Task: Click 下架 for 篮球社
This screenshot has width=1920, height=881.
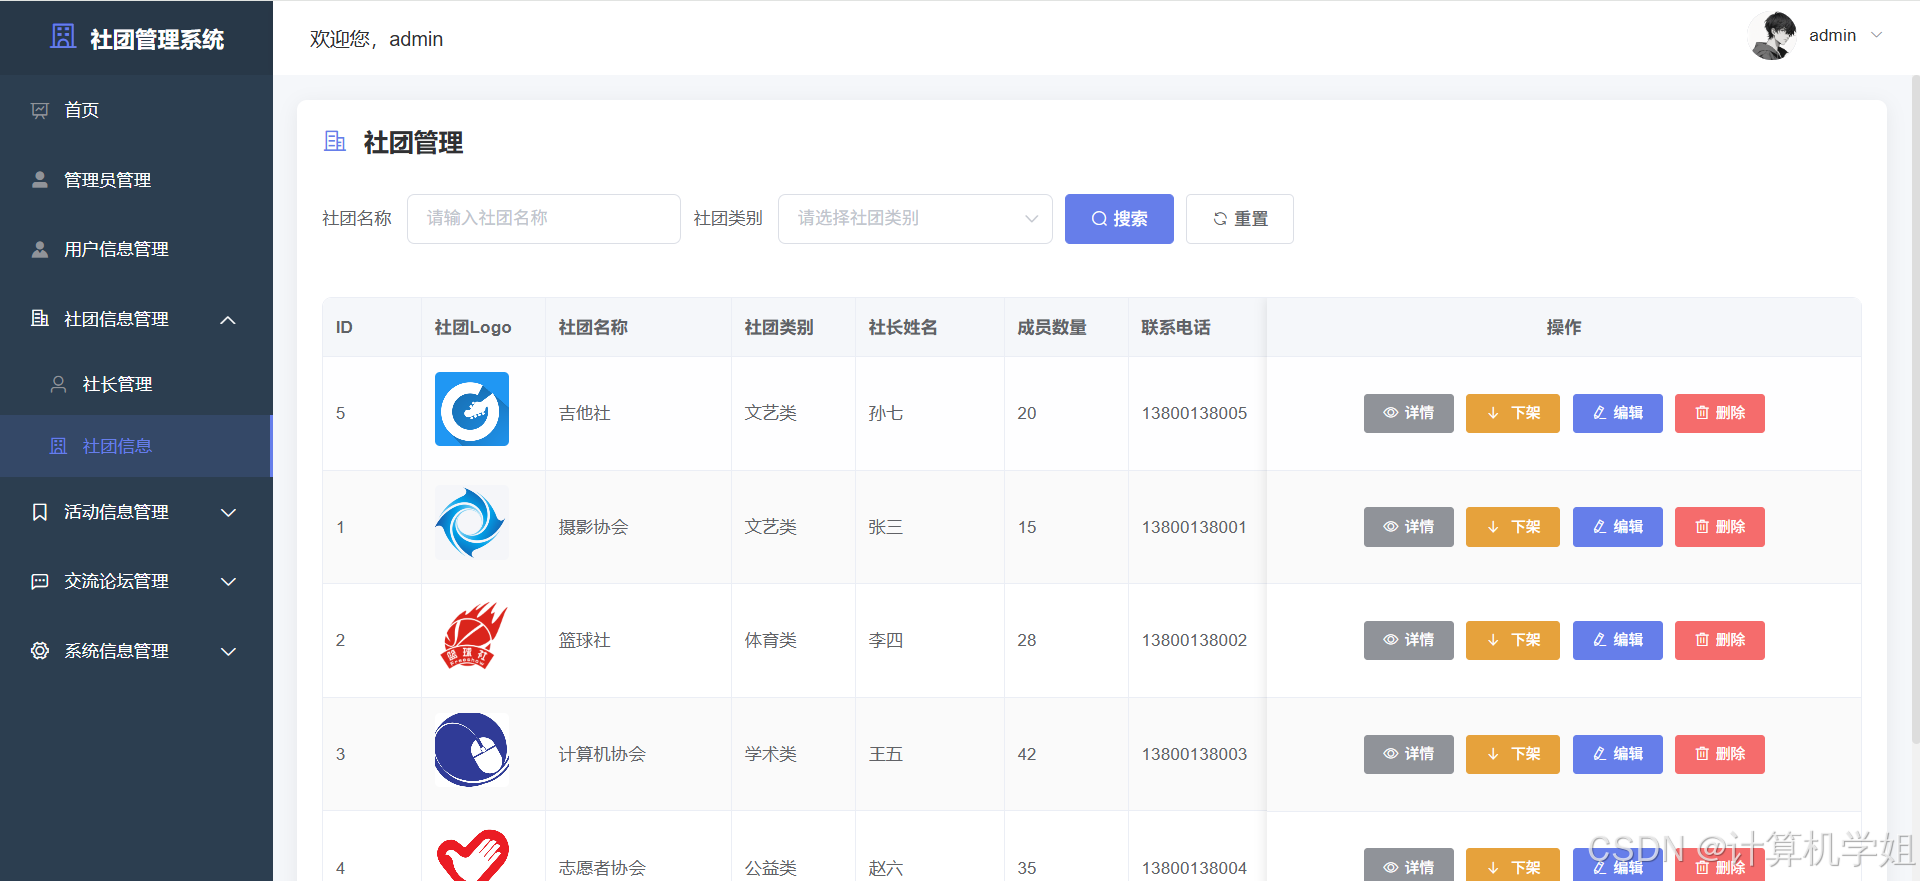Action: (x=1513, y=640)
